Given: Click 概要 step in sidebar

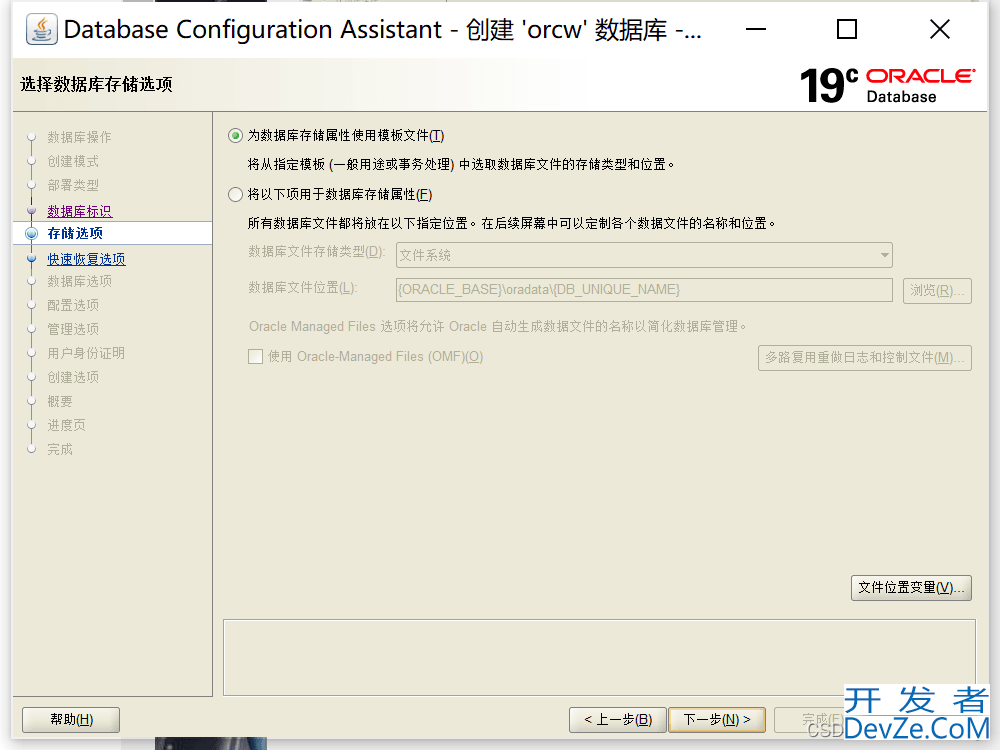Looking at the screenshot, I should click(x=60, y=402).
